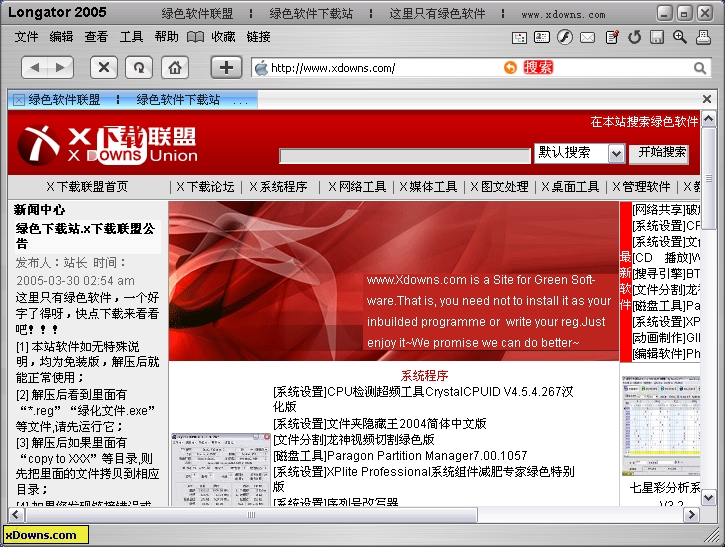This screenshot has height=547, width=725.
Task: Close the tab via its small X box
Action: (x=18, y=100)
